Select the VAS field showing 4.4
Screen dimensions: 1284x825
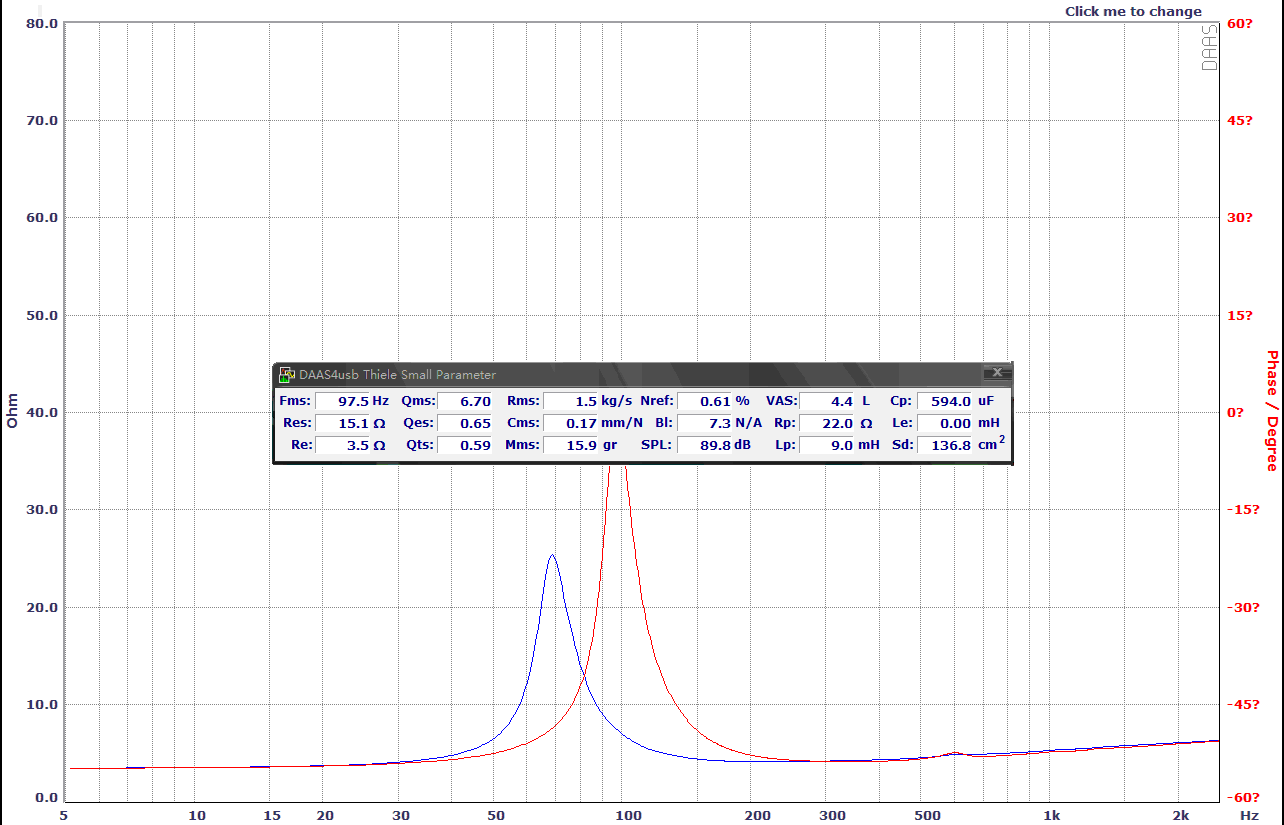pyautogui.click(x=826, y=401)
